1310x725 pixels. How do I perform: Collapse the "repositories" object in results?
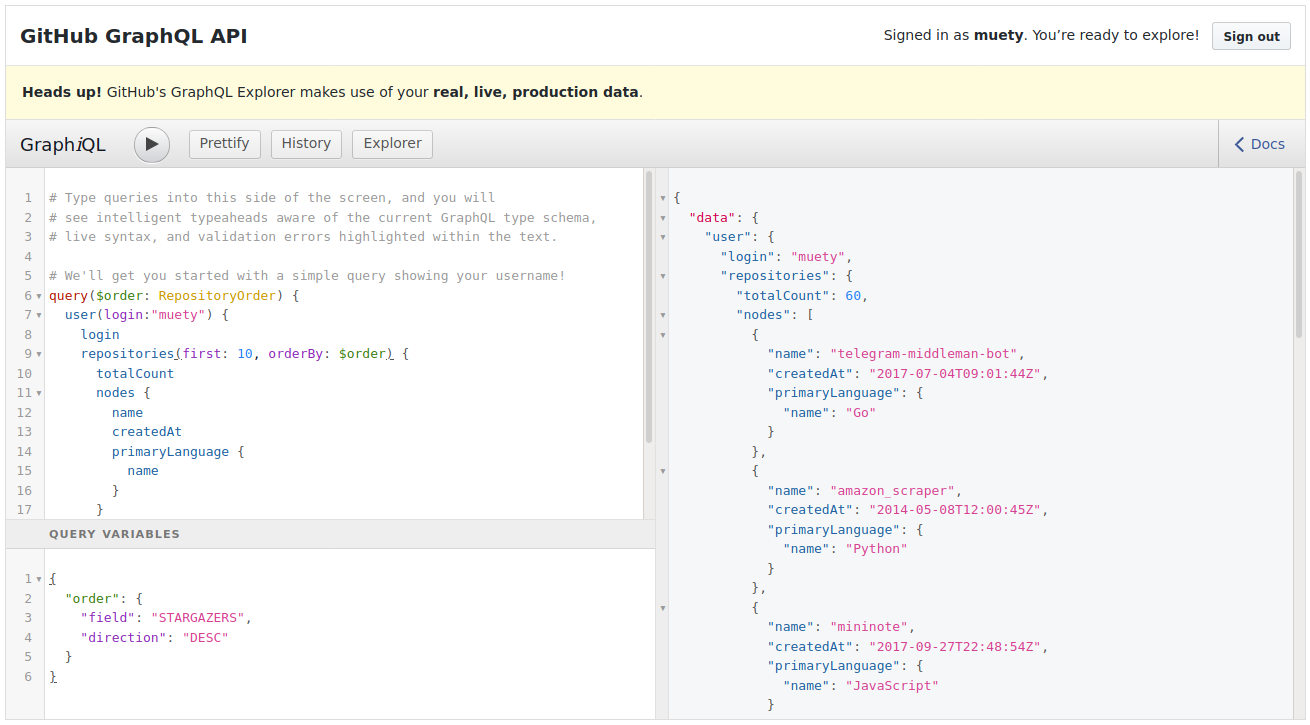pyautogui.click(x=662, y=277)
